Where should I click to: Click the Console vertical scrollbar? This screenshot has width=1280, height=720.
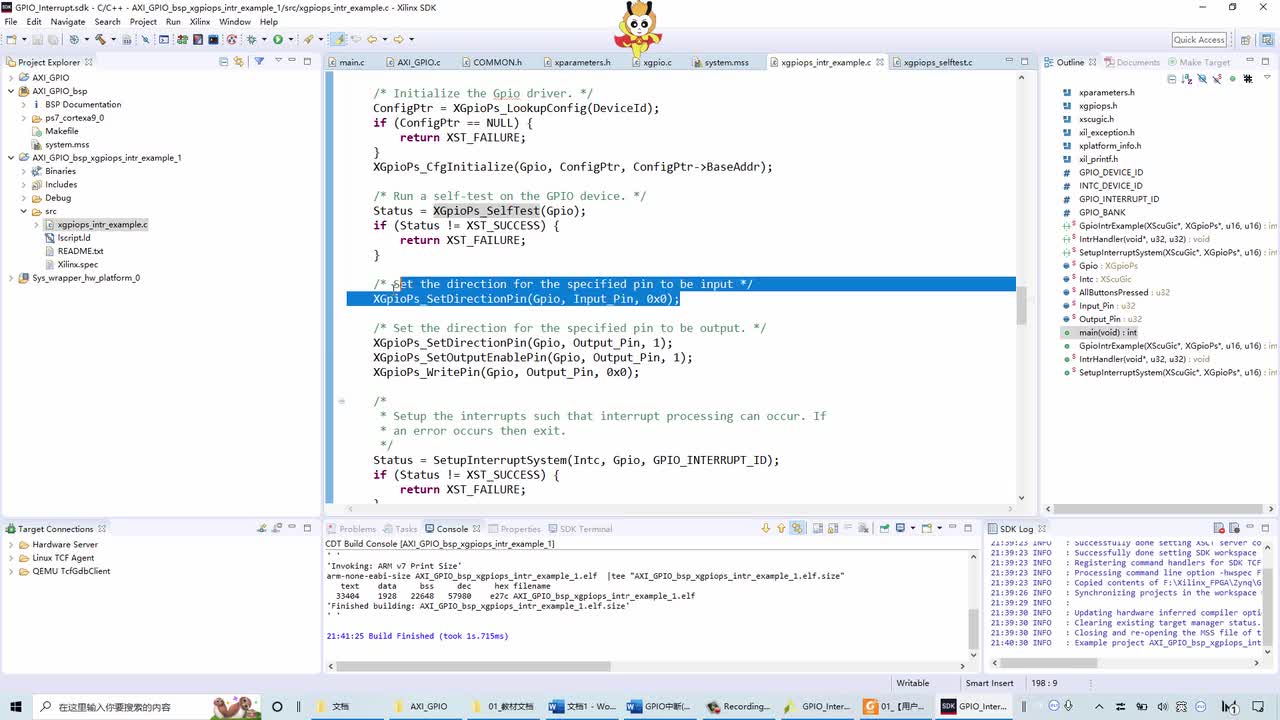point(973,628)
